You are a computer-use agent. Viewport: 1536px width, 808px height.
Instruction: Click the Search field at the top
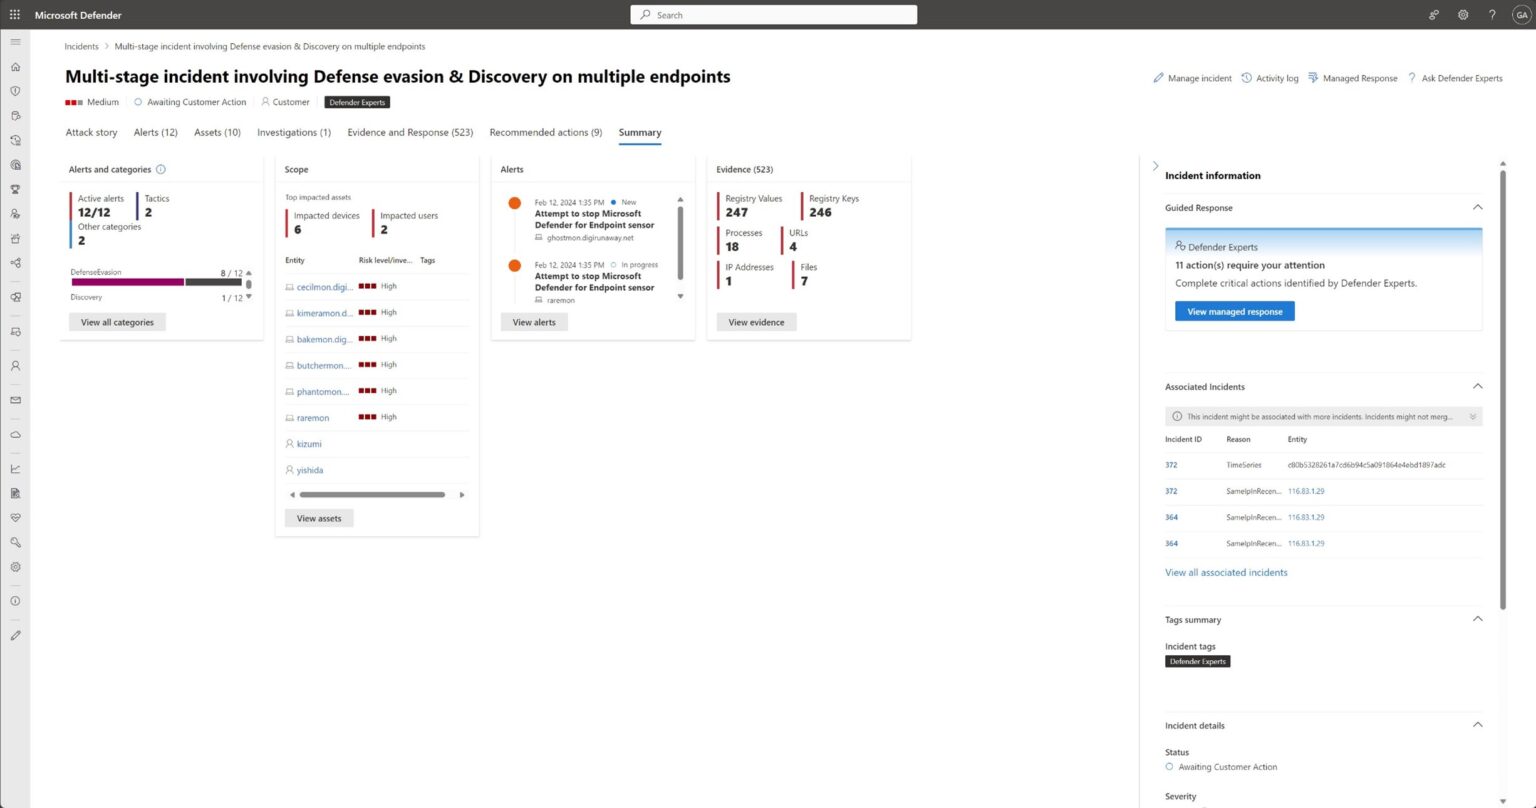pos(773,14)
